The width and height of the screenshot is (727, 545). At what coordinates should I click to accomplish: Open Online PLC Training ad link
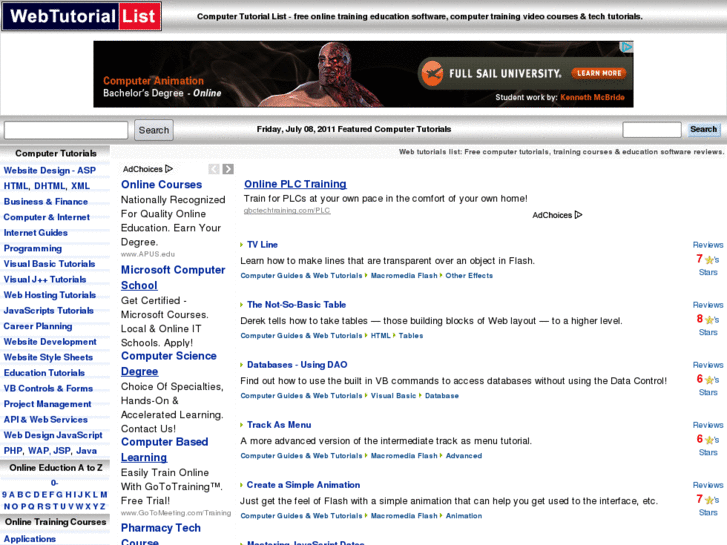point(295,184)
